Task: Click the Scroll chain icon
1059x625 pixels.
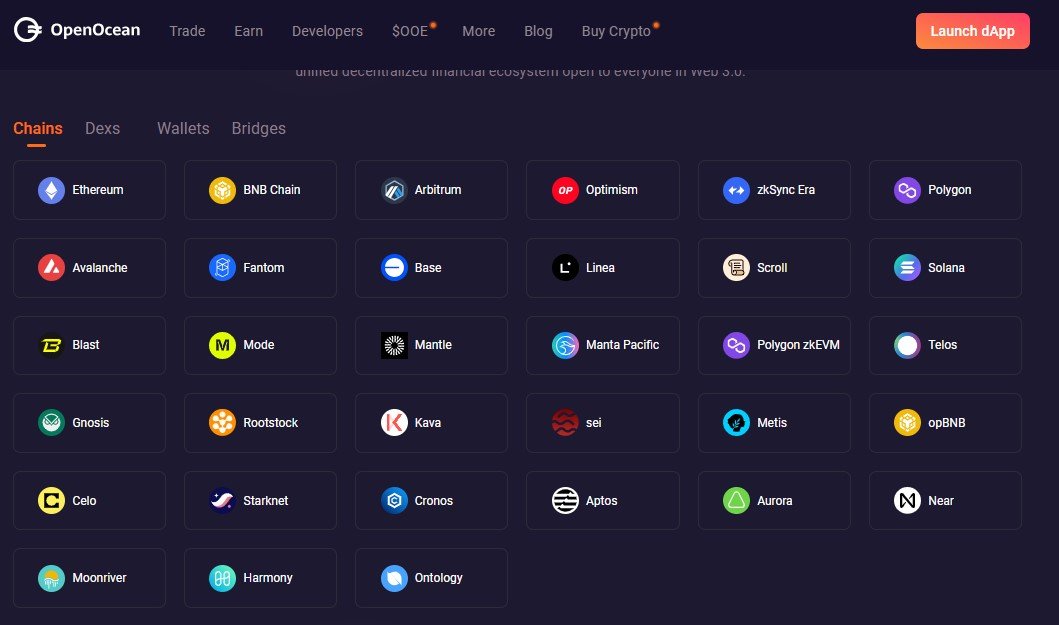Action: pyautogui.click(x=736, y=268)
